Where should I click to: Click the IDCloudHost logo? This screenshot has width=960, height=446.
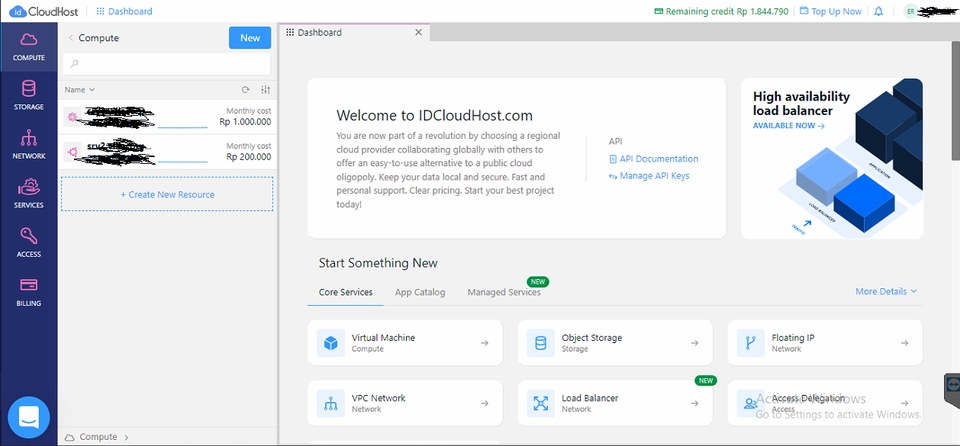click(42, 11)
